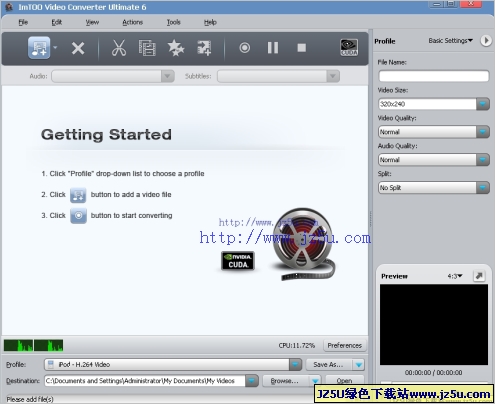Click the Add Output Profile icon
495x404 pixels.
[x=204, y=48]
